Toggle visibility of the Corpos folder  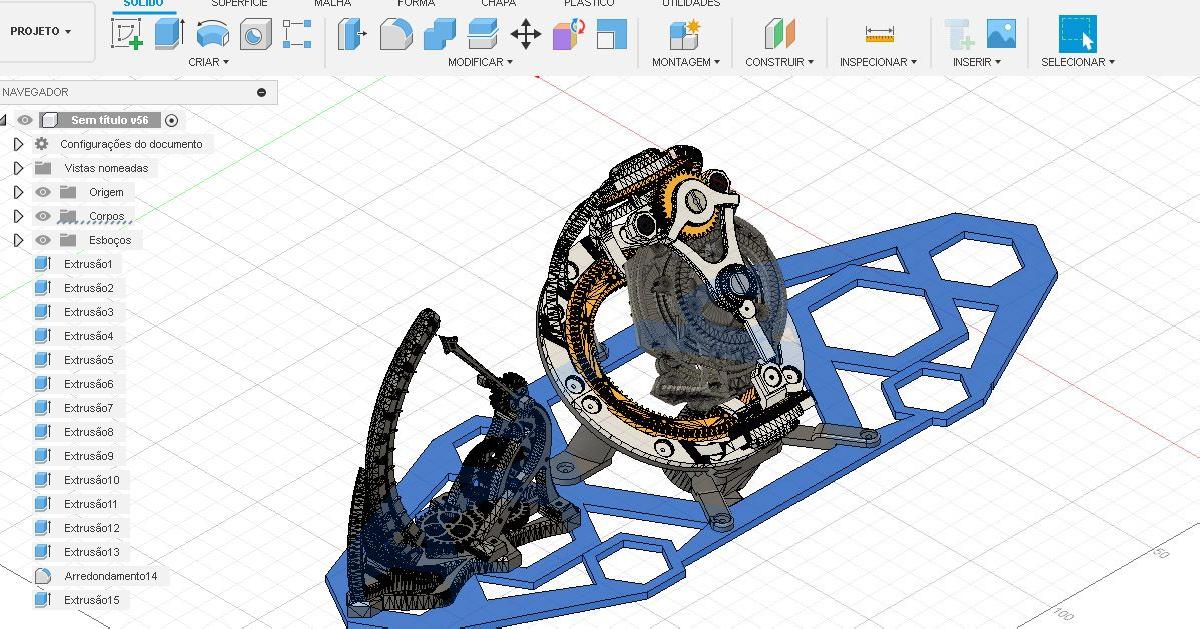pos(43,216)
